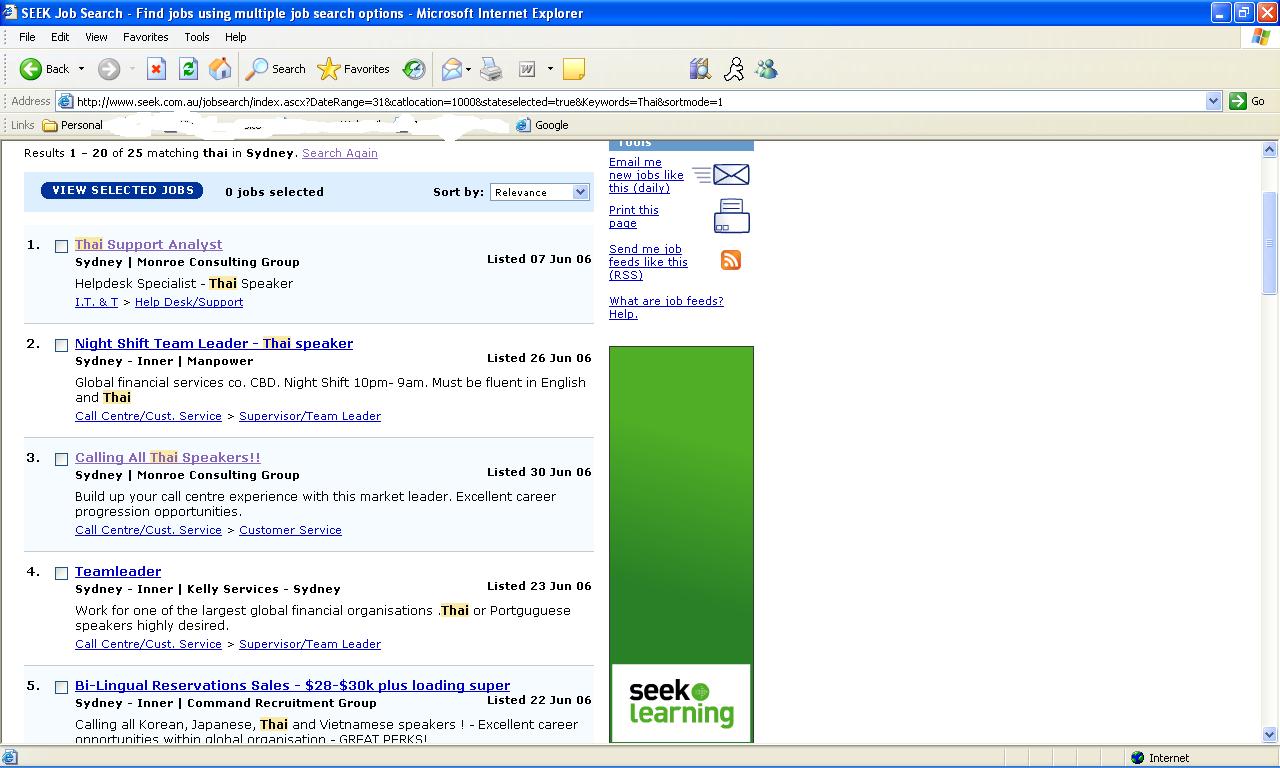1280x768 pixels.
Task: Open the Tools menu
Action: click(197, 37)
